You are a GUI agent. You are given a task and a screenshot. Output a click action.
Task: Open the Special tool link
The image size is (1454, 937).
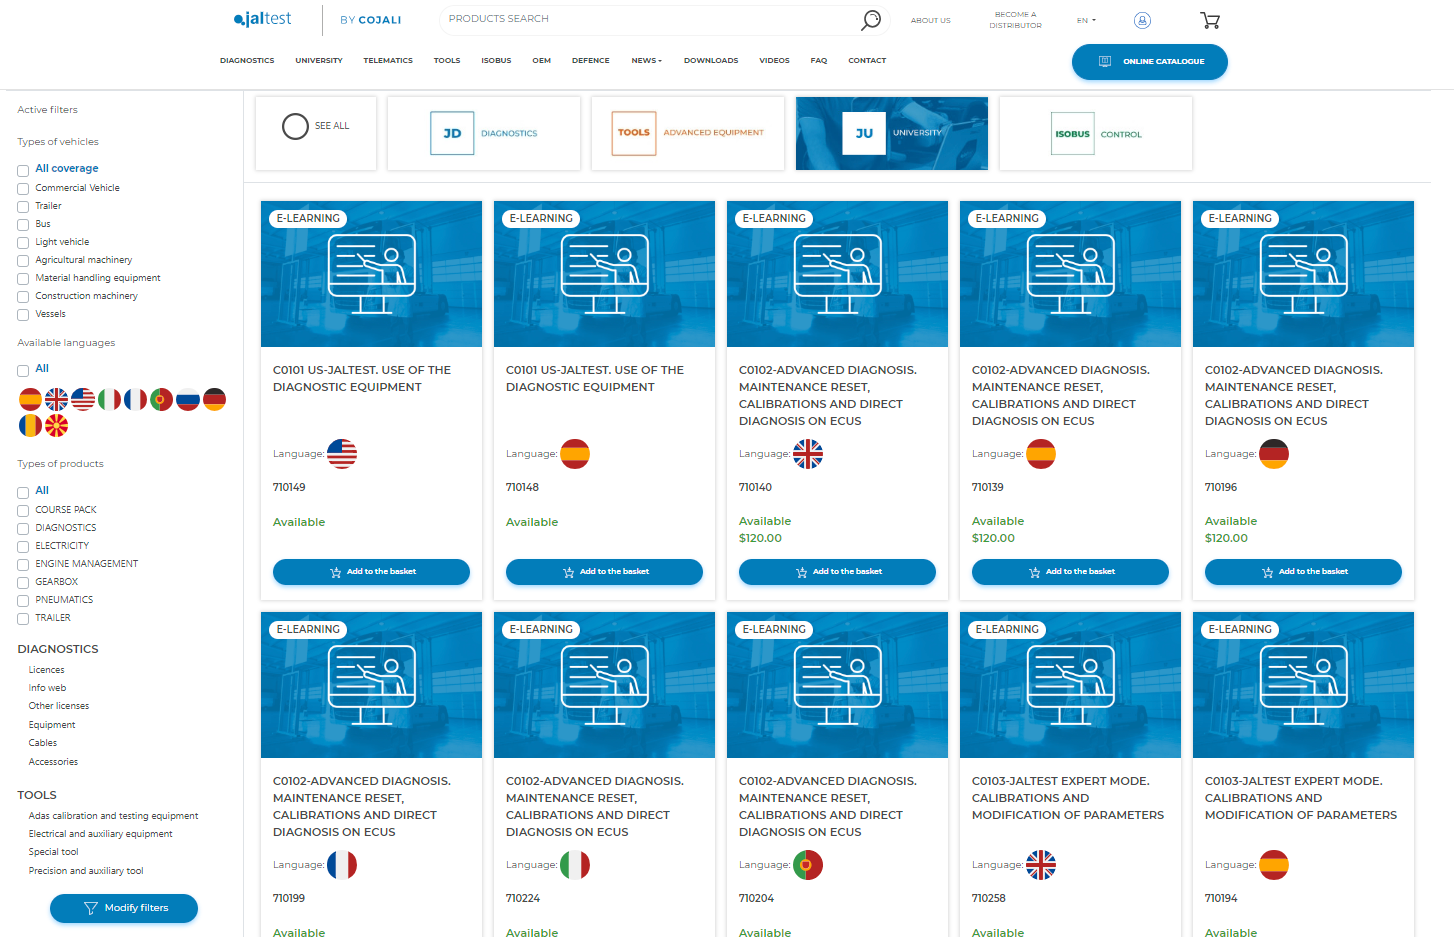coord(53,852)
